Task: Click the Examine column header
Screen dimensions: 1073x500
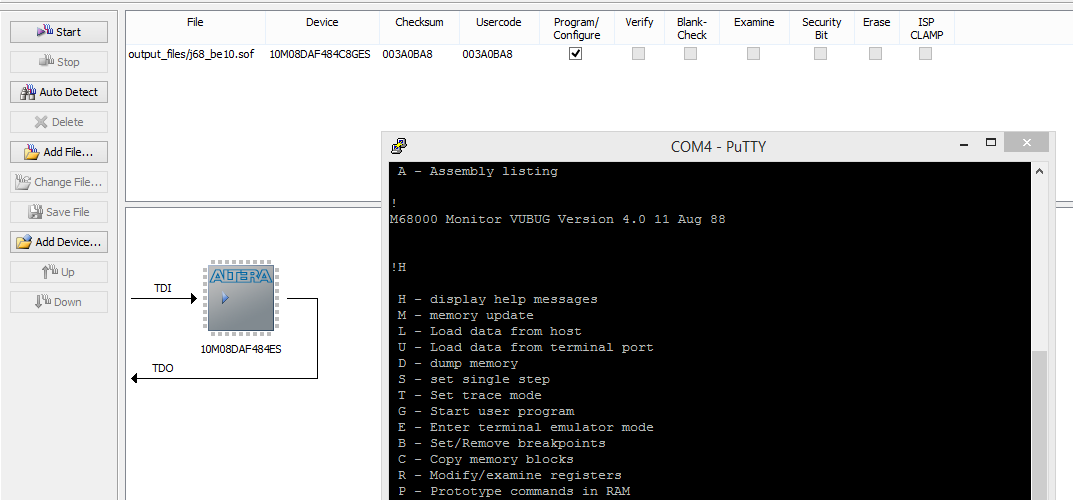Action: coord(754,28)
